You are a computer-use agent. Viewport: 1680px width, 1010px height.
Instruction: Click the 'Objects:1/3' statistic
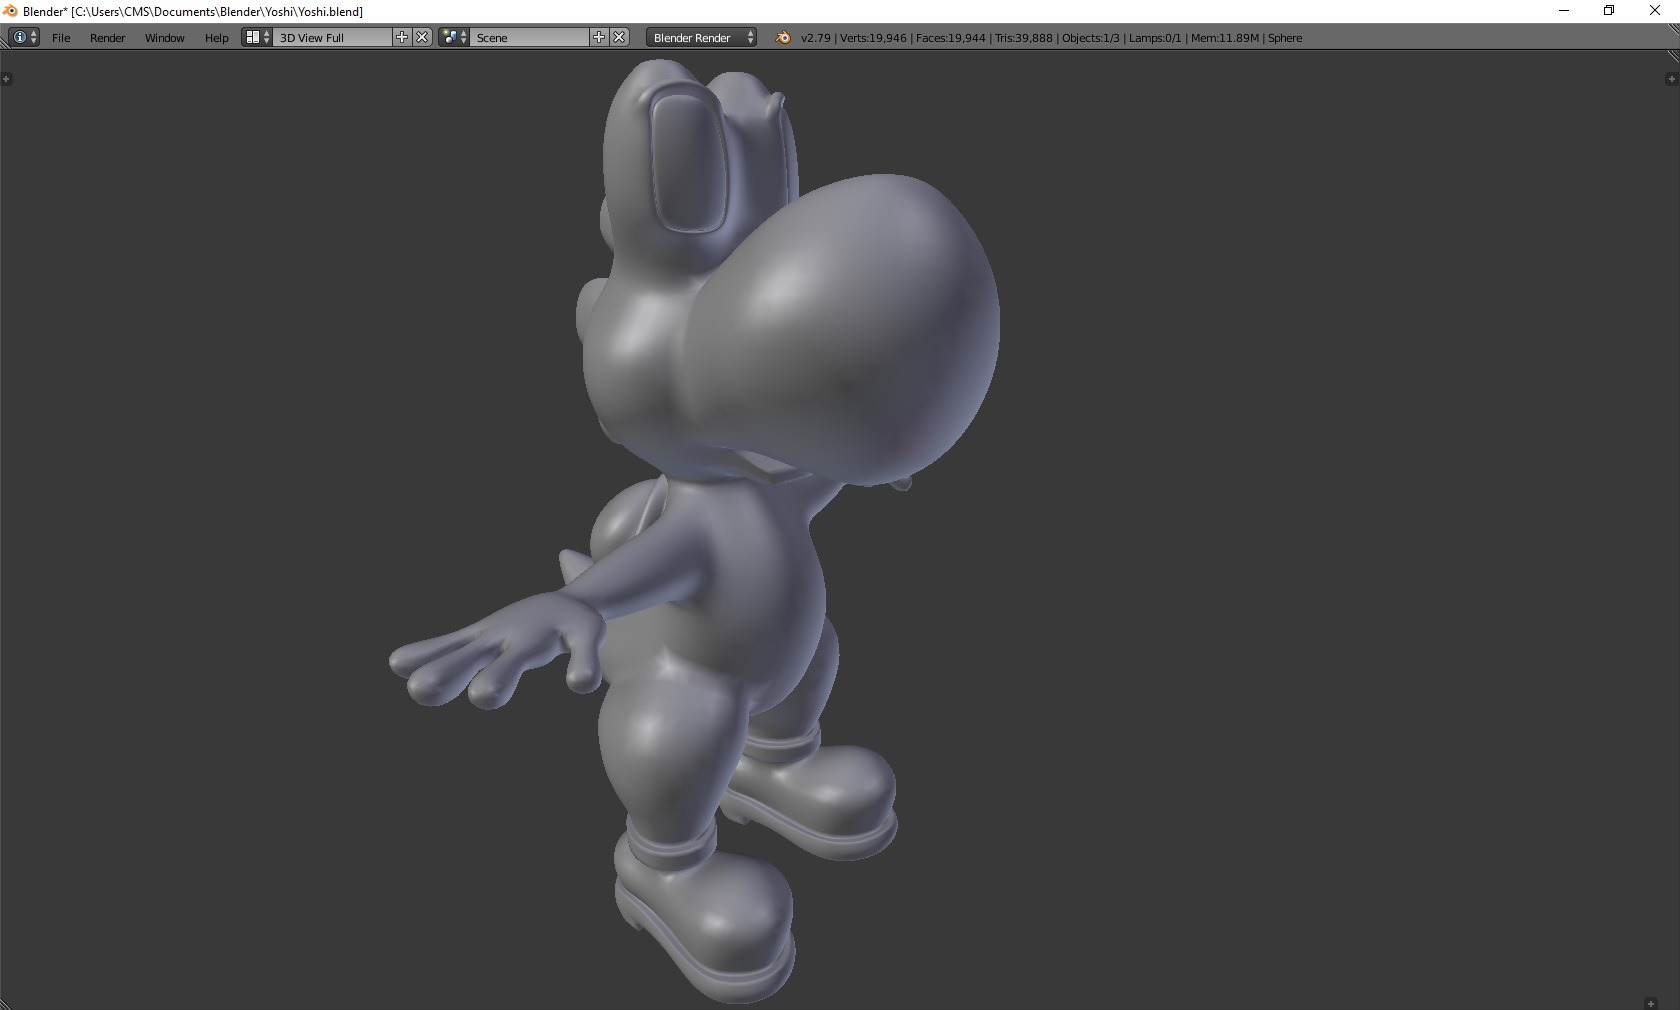click(1090, 38)
